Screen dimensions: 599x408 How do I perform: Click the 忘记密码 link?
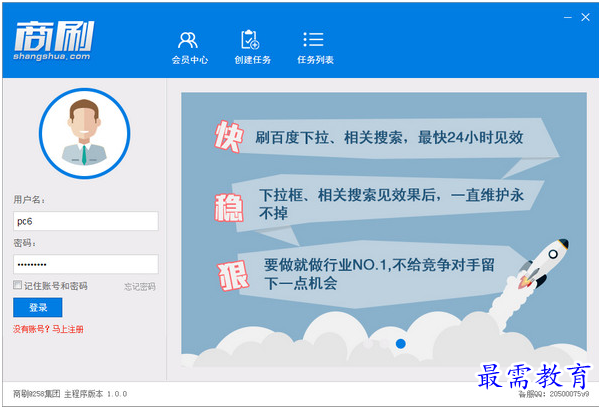point(140,287)
